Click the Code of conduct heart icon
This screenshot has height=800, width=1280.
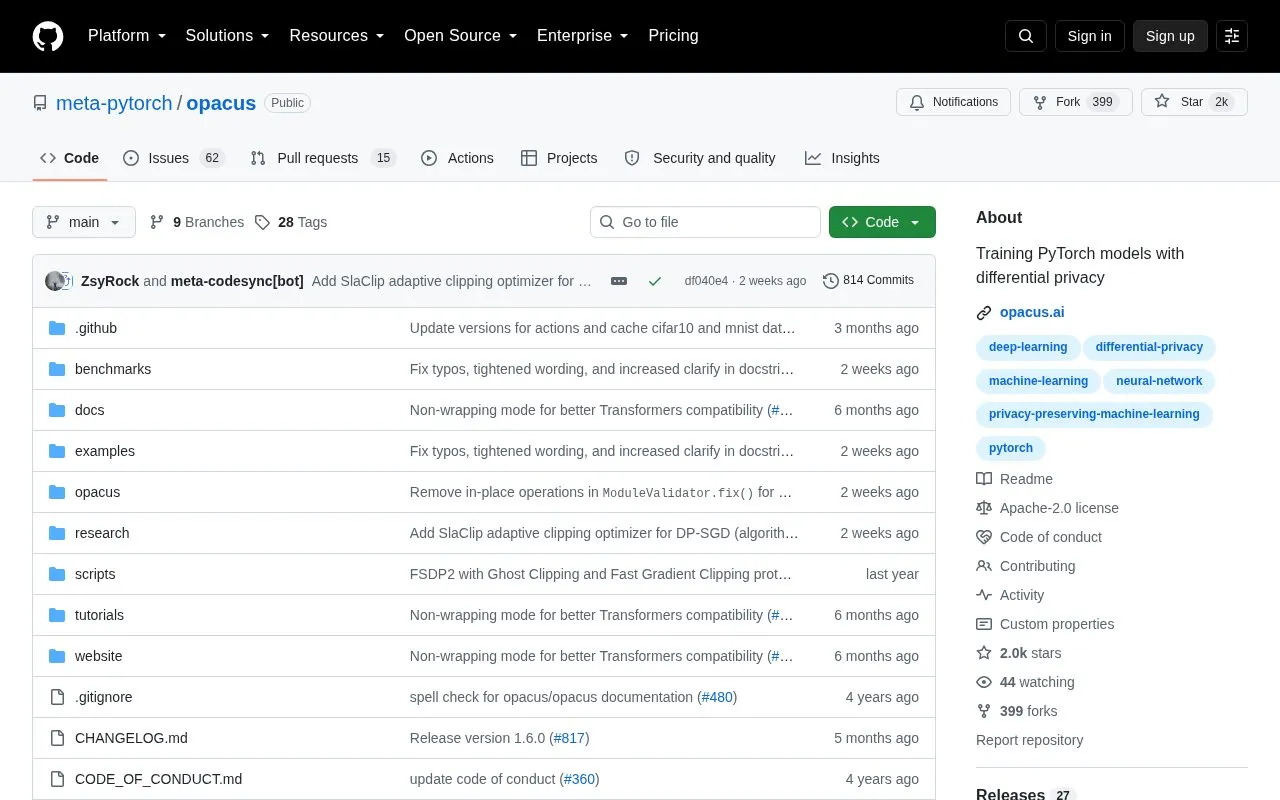984,537
